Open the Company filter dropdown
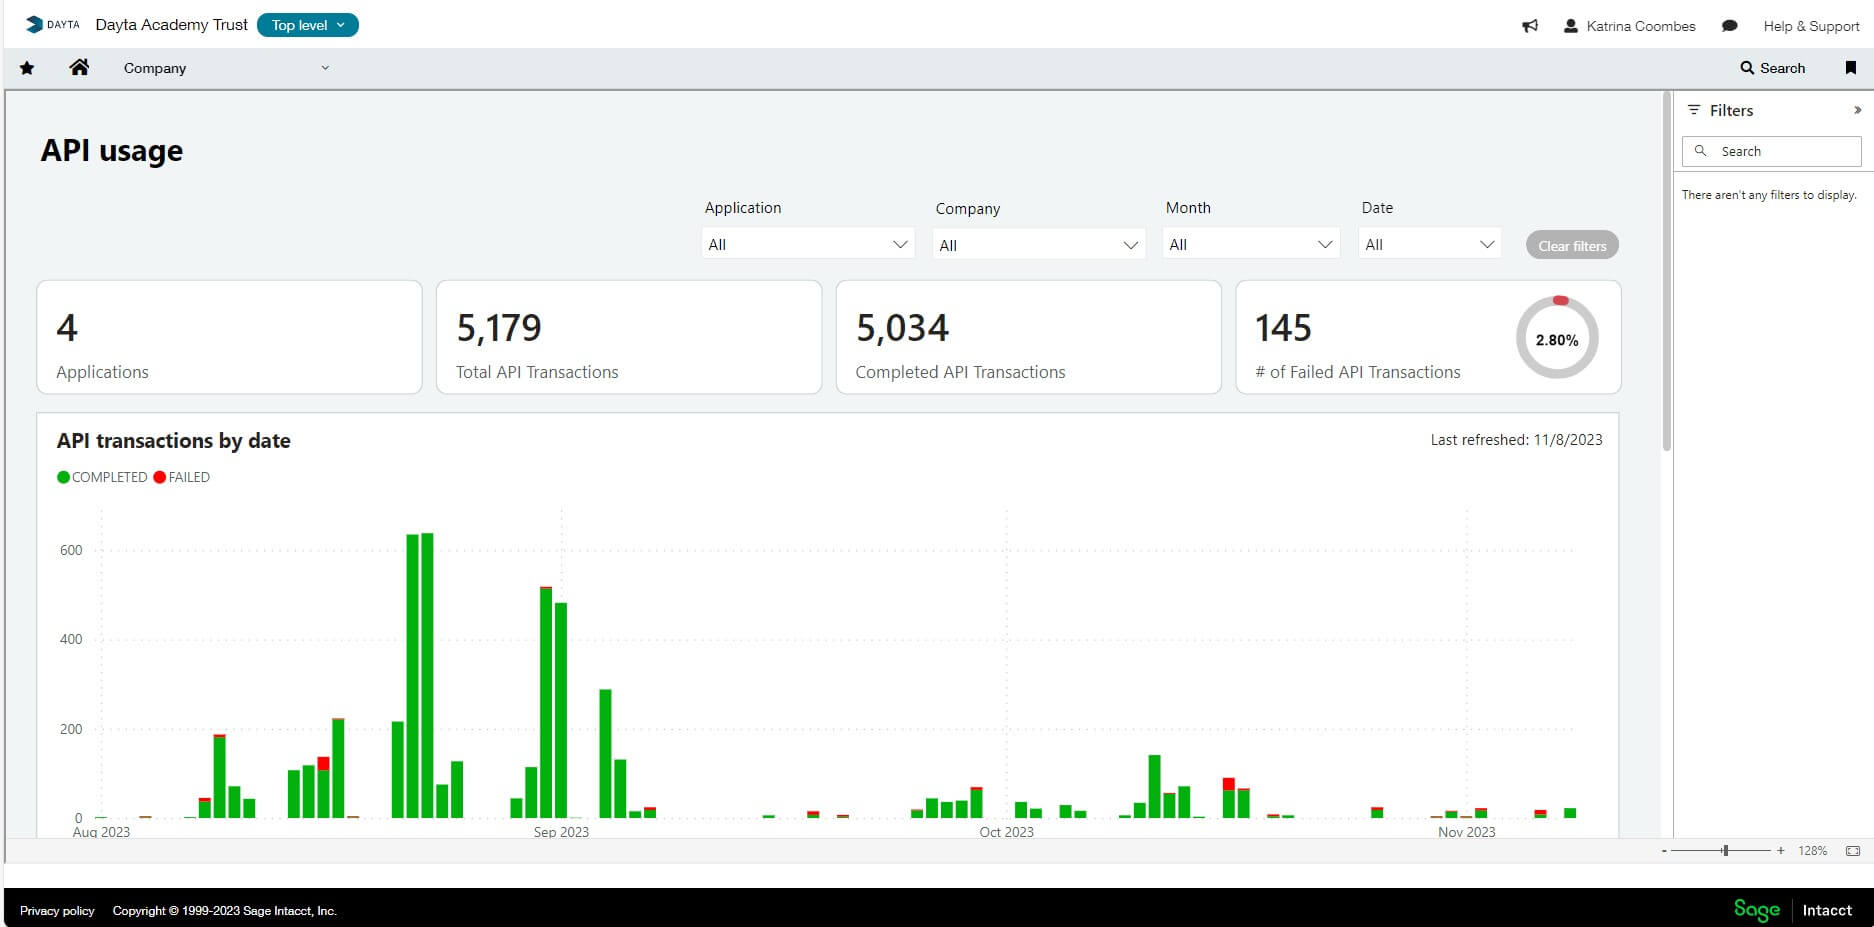1874x927 pixels. (1039, 245)
